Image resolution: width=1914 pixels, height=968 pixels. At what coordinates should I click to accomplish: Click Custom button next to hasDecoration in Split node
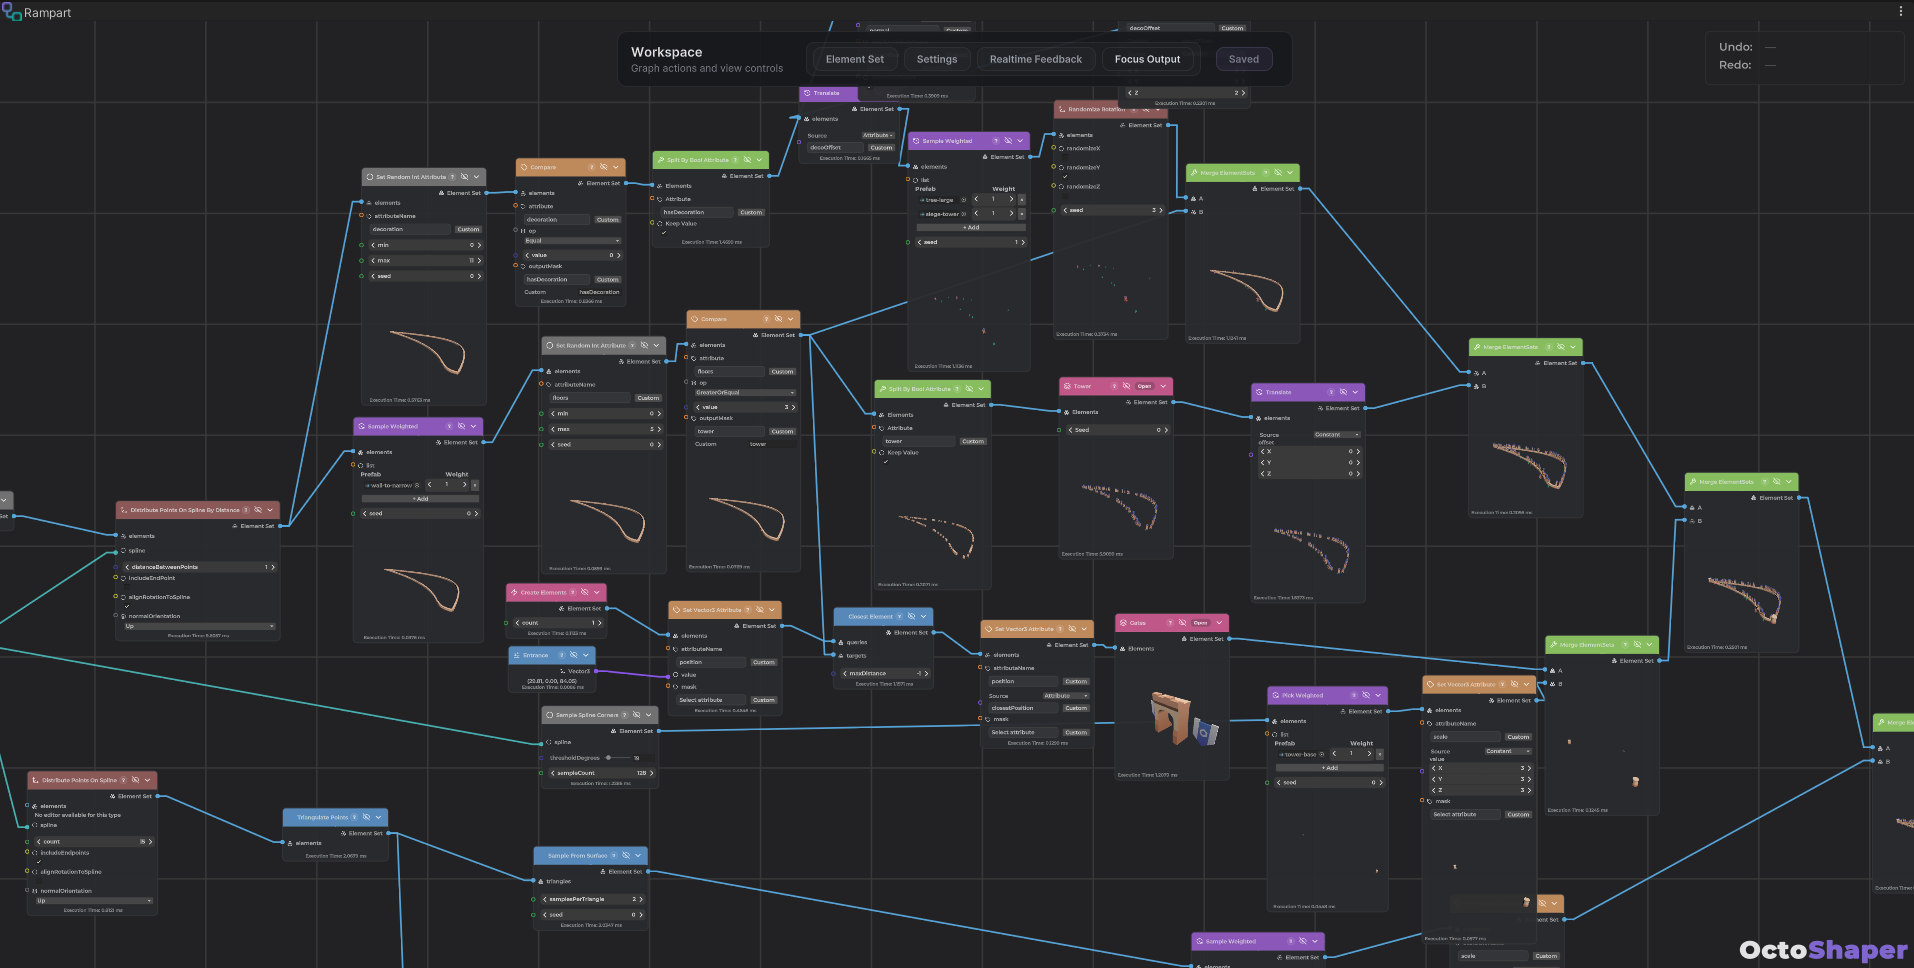tap(751, 212)
